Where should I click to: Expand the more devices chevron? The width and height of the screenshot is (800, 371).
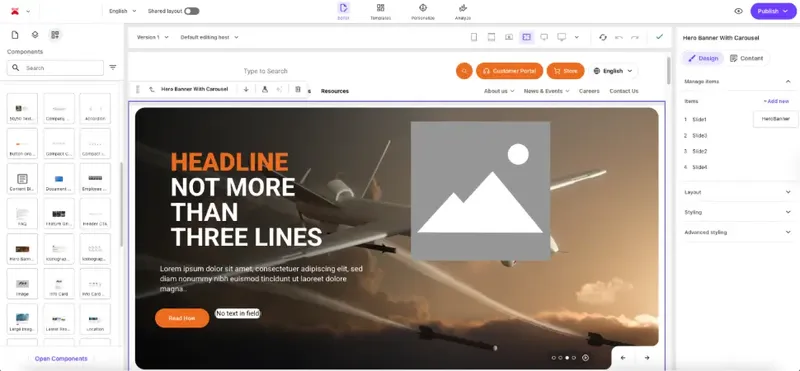click(x=577, y=37)
